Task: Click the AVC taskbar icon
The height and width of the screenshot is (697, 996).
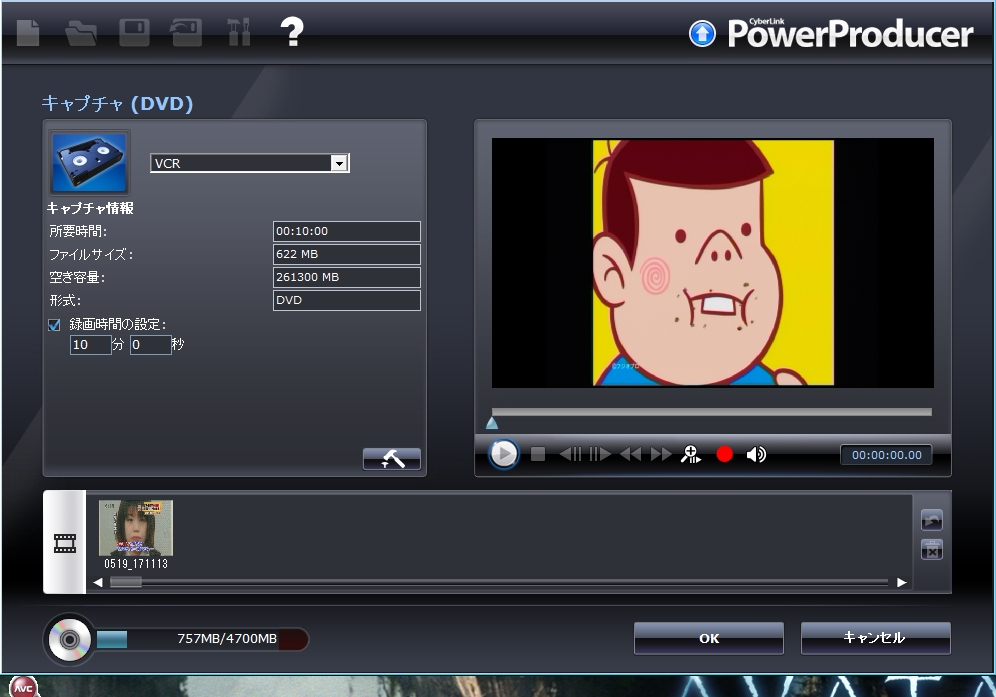Action: point(24,687)
